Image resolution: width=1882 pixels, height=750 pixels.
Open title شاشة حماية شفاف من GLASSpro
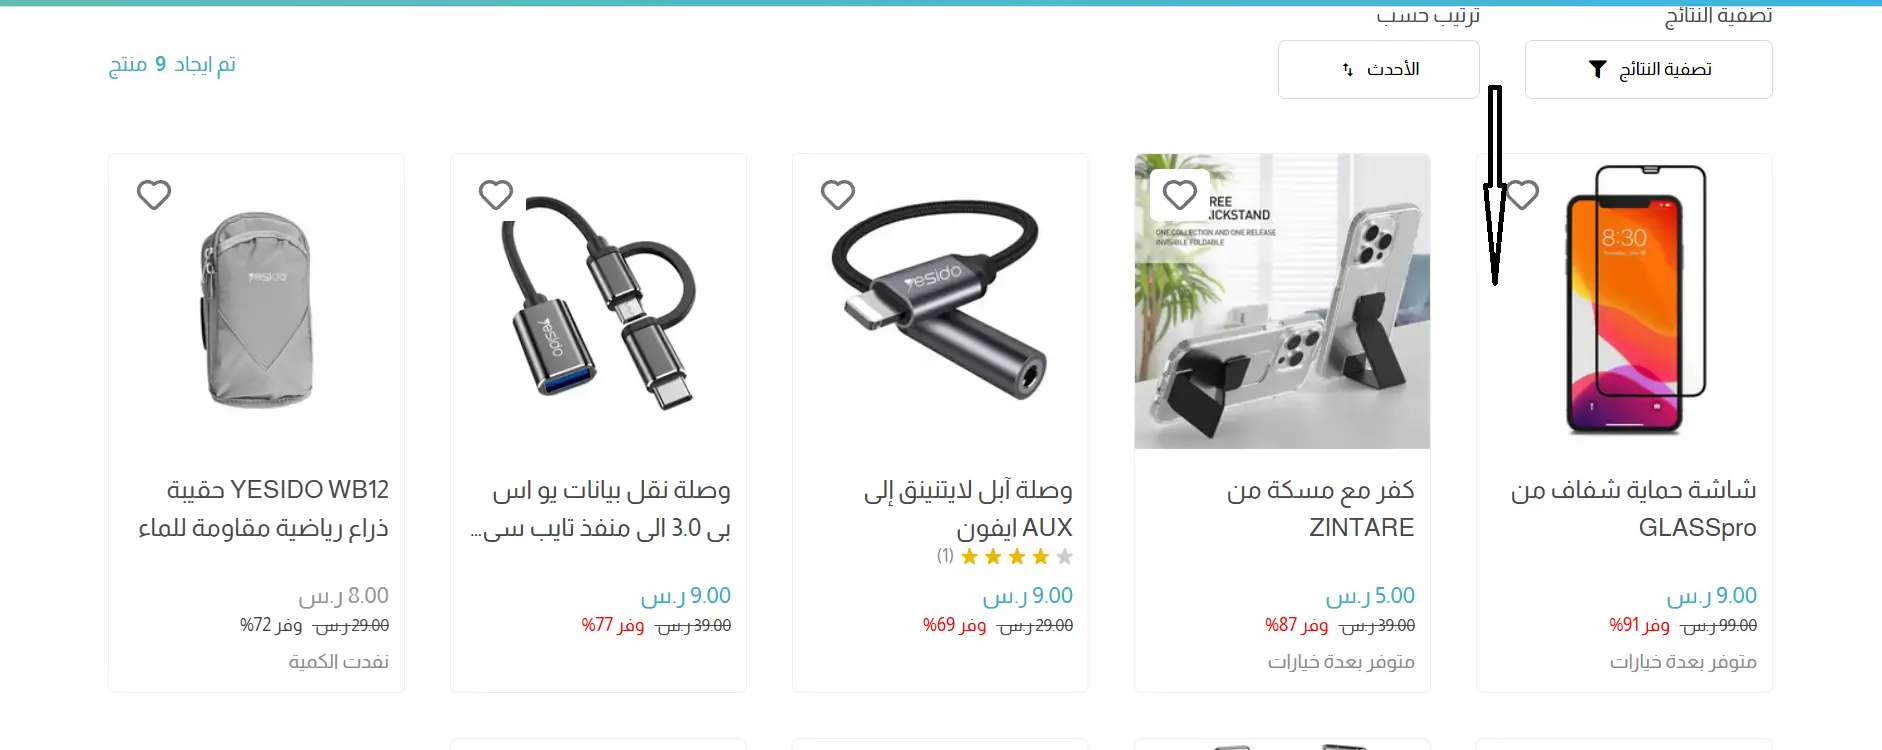tap(1634, 508)
